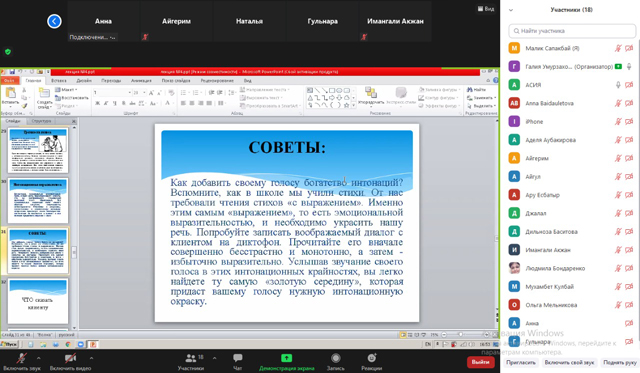640x373 pixels.
Task: Select slide 32 thumbnail ЧТО сказать клиенту
Action: tap(38, 301)
